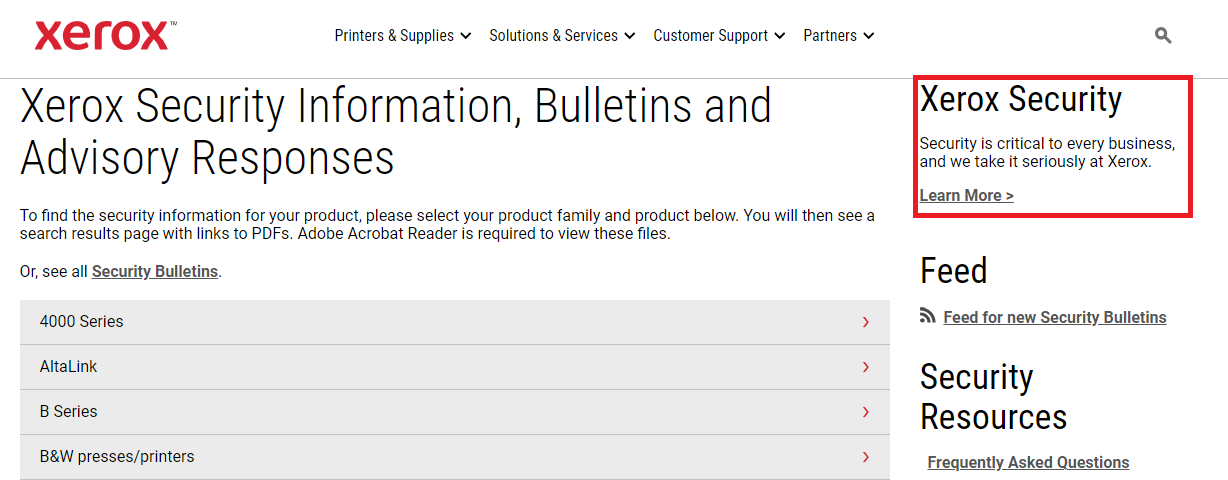Expand the AltaLink product family row
The image size is (1228, 480).
455,367
